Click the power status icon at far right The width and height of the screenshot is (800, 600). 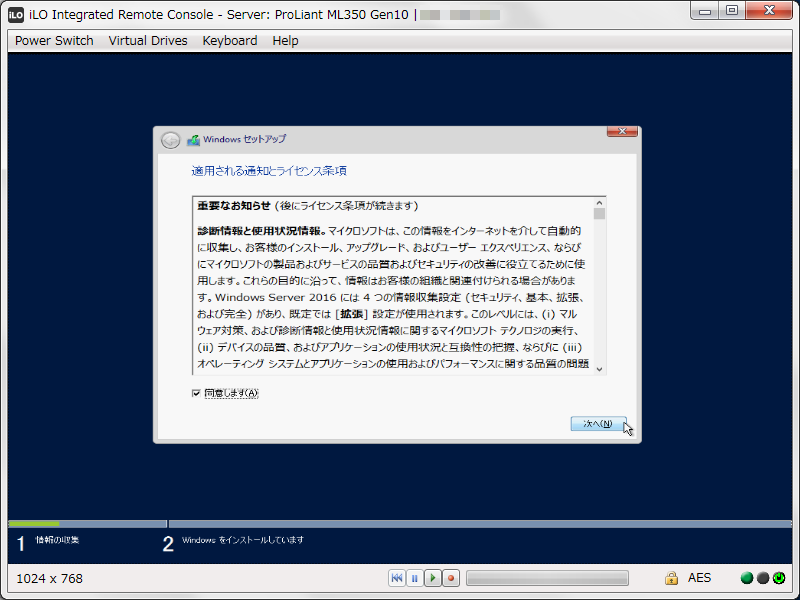tap(779, 577)
